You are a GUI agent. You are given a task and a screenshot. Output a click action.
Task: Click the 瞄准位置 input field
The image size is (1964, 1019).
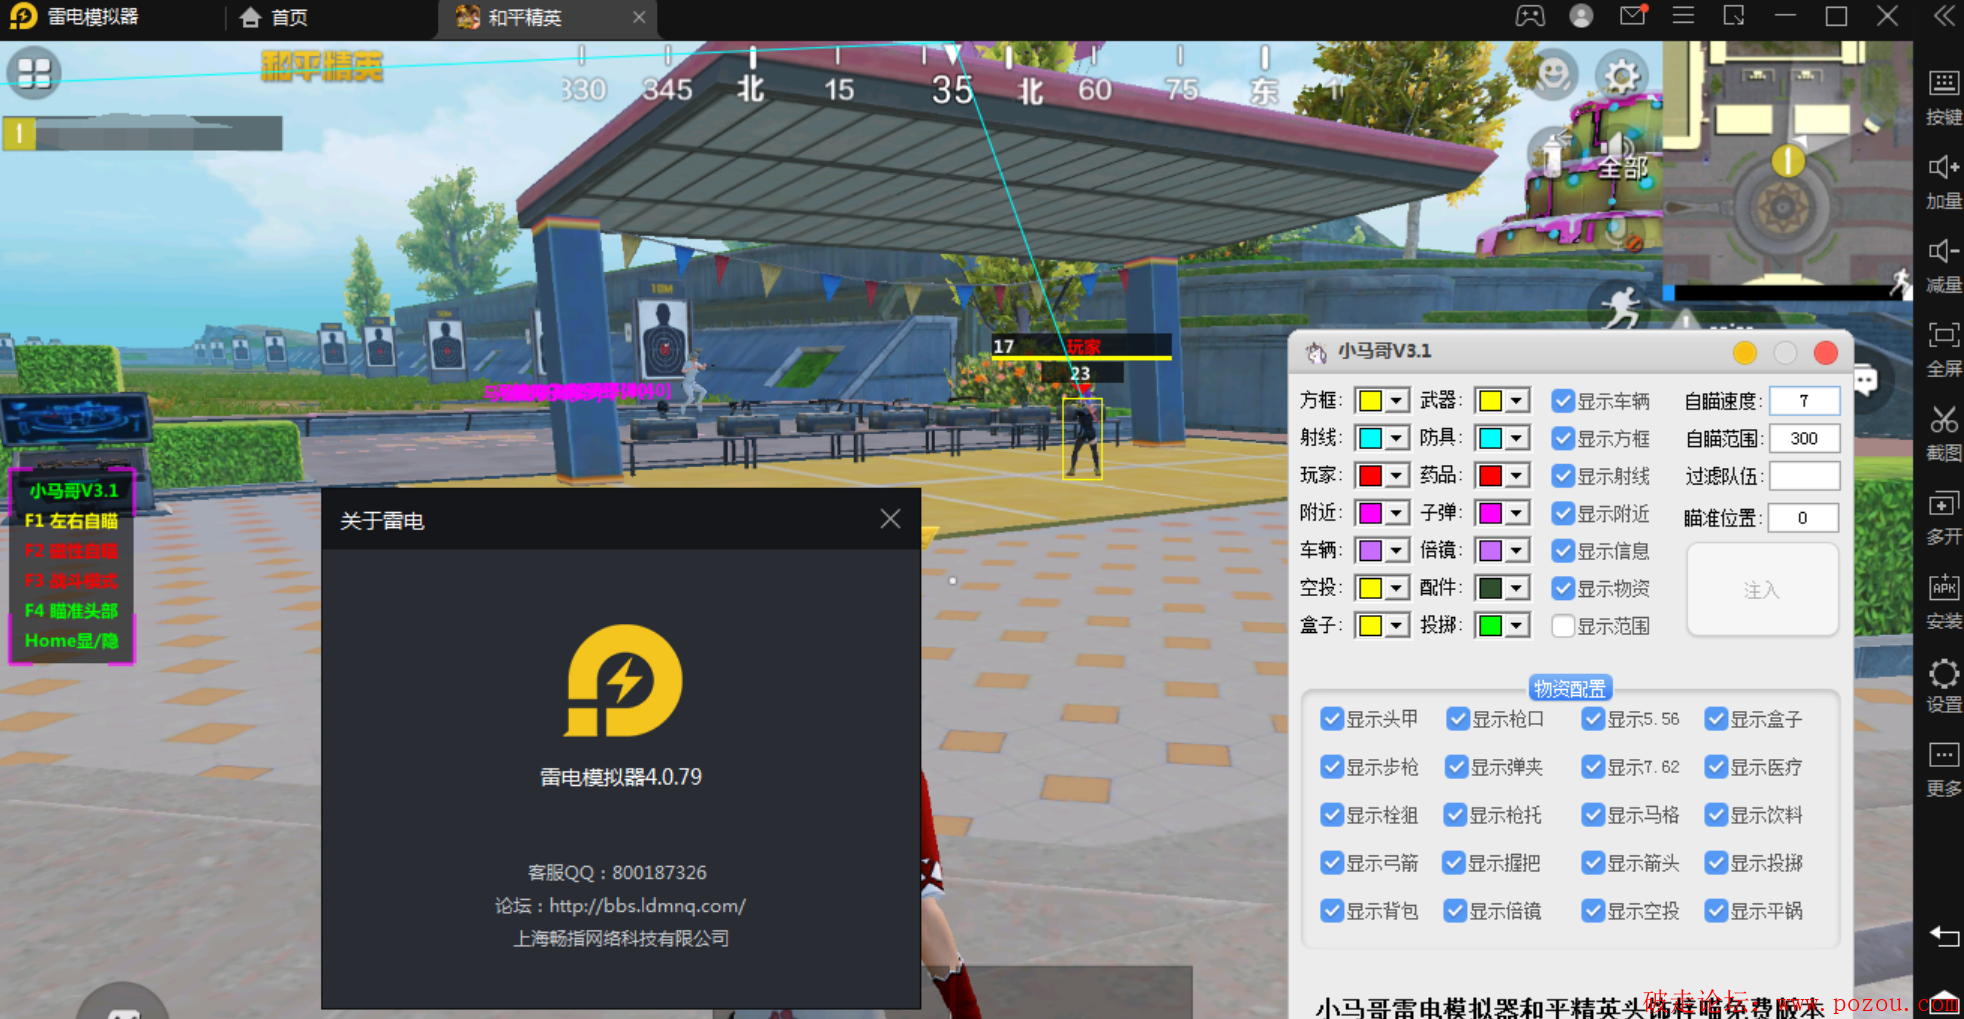click(1804, 518)
